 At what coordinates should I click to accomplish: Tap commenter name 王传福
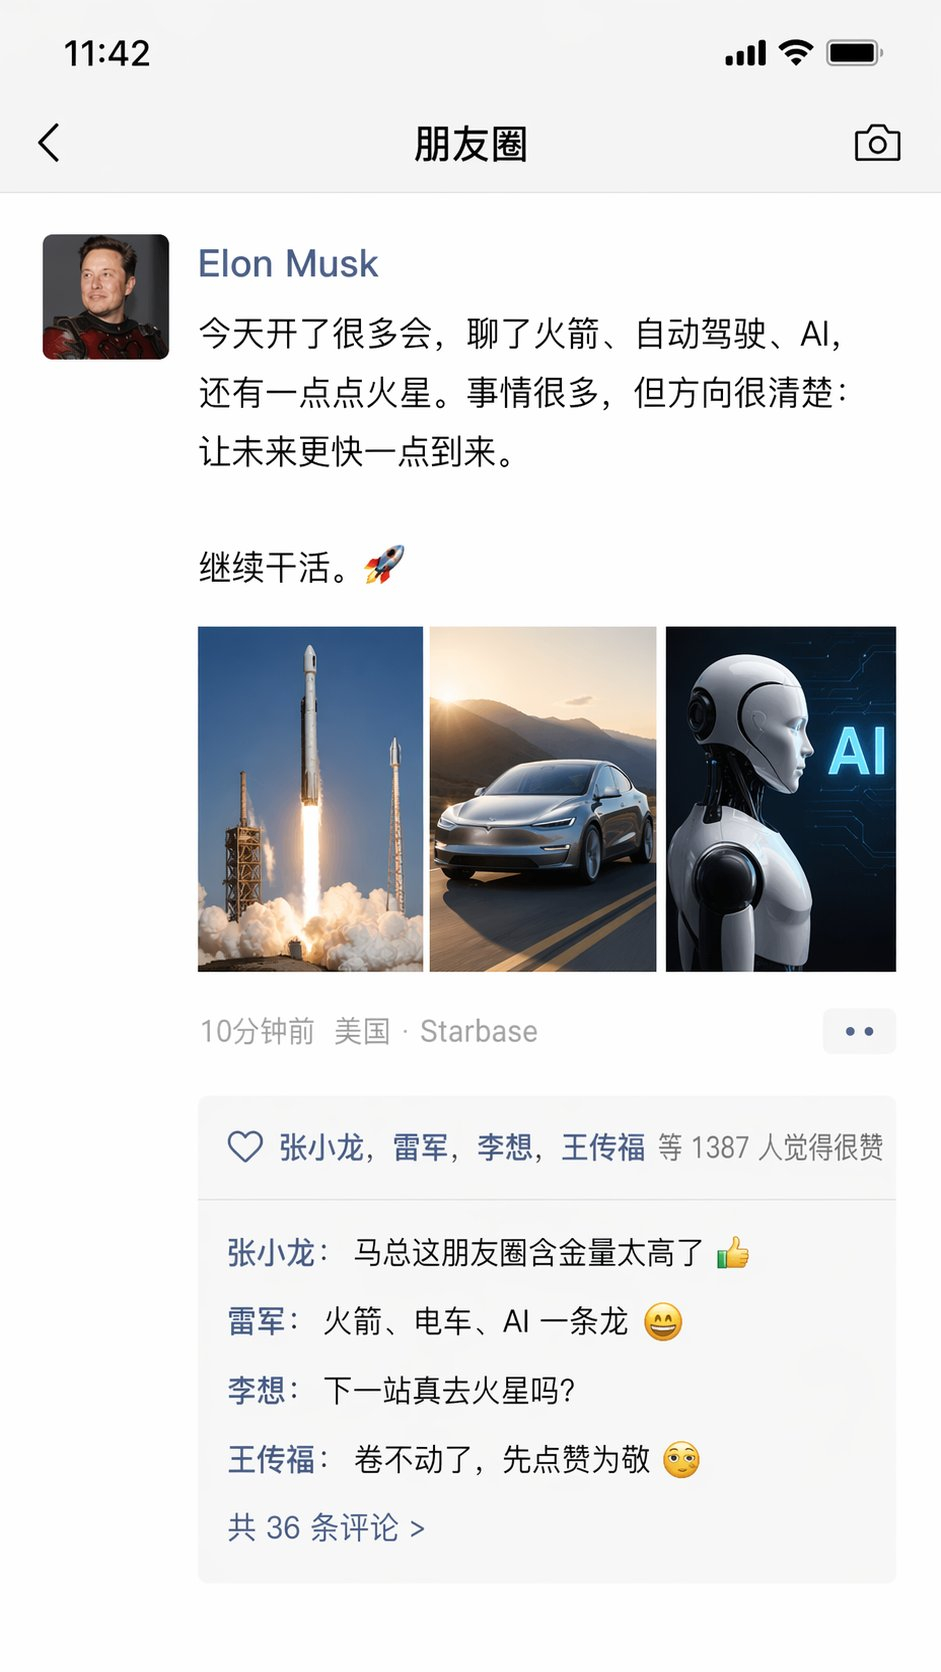[x=272, y=1459]
